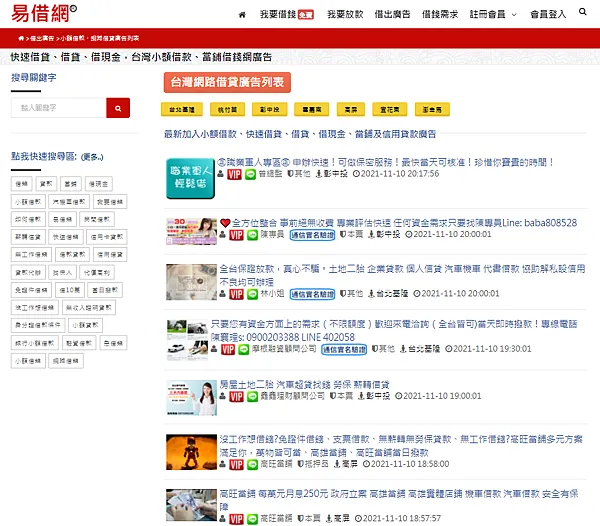Filter listings by 高屏 region
The height and width of the screenshot is (526, 600).
(351, 109)
